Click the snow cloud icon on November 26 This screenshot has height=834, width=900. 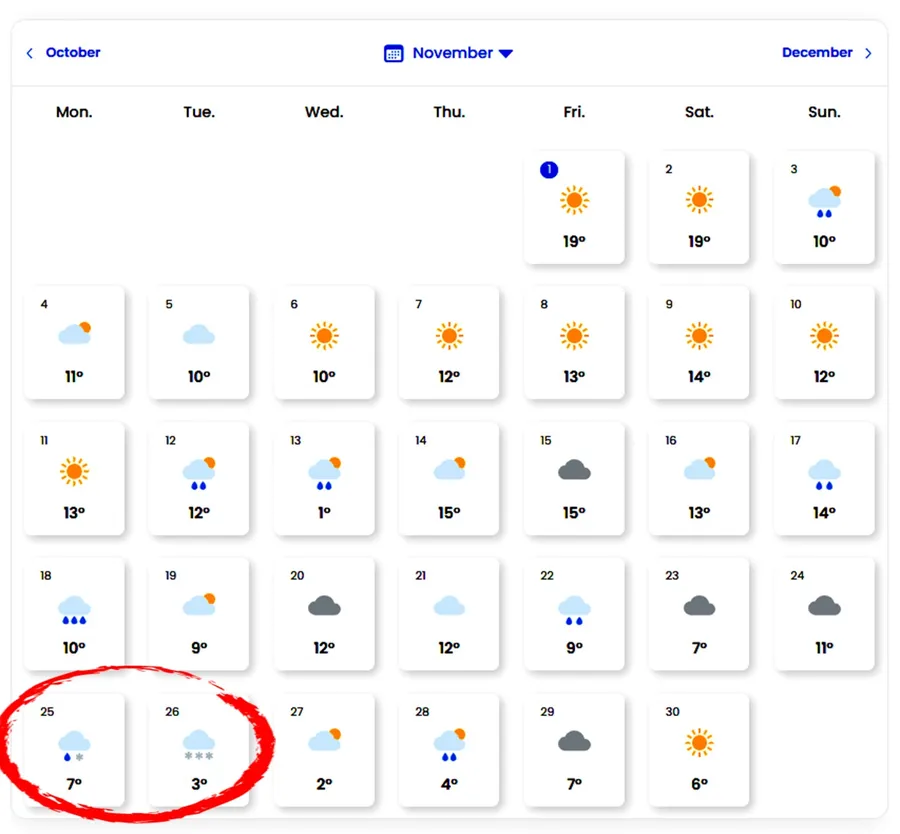[199, 744]
